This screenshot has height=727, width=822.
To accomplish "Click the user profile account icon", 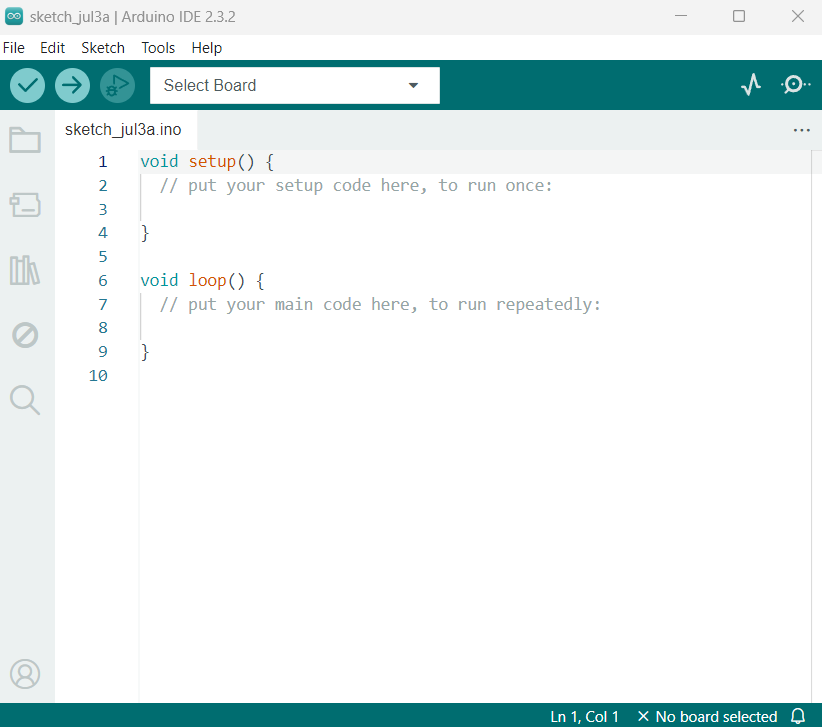I will click(25, 674).
